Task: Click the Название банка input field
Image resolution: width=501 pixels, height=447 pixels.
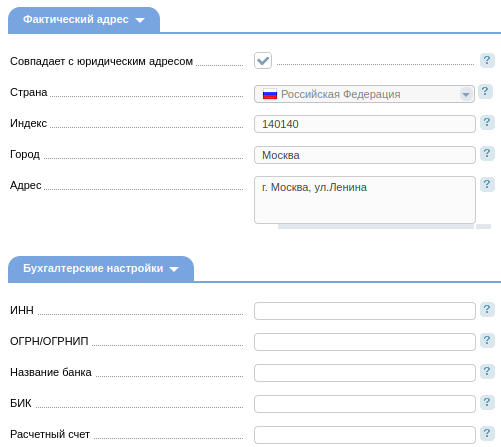Action: click(x=365, y=373)
